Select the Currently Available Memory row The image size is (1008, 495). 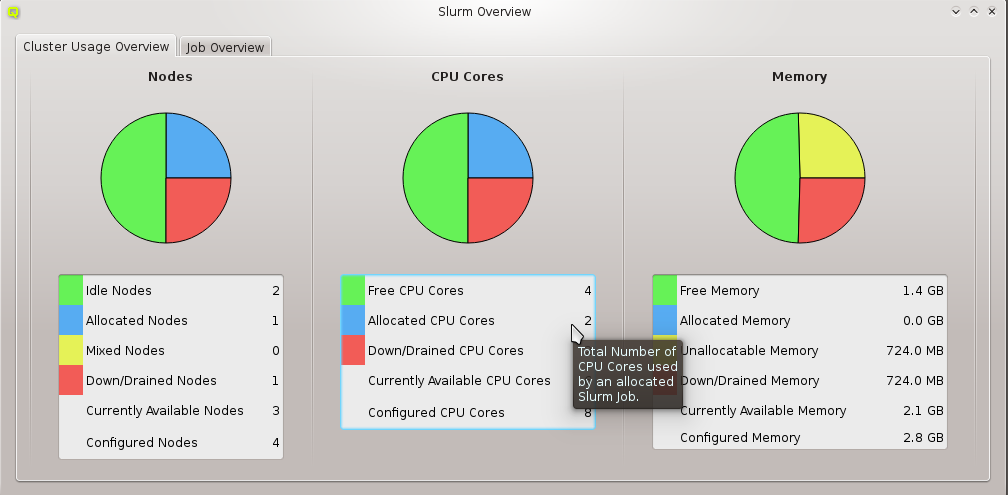pos(800,411)
